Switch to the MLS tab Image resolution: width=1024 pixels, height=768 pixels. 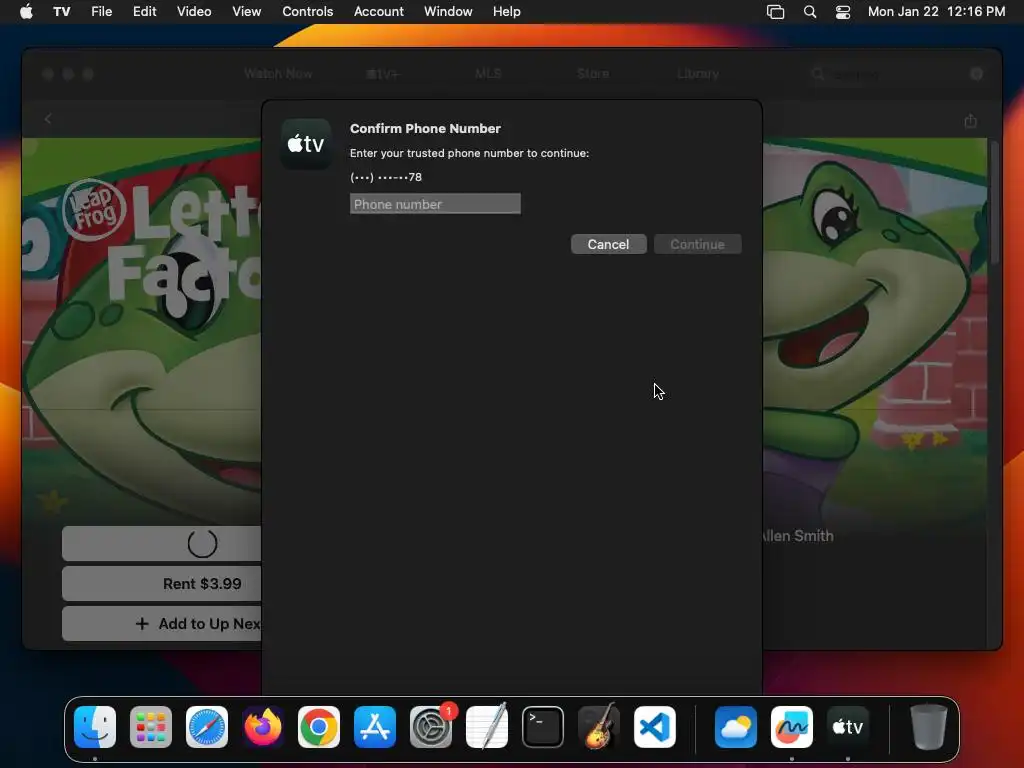488,74
